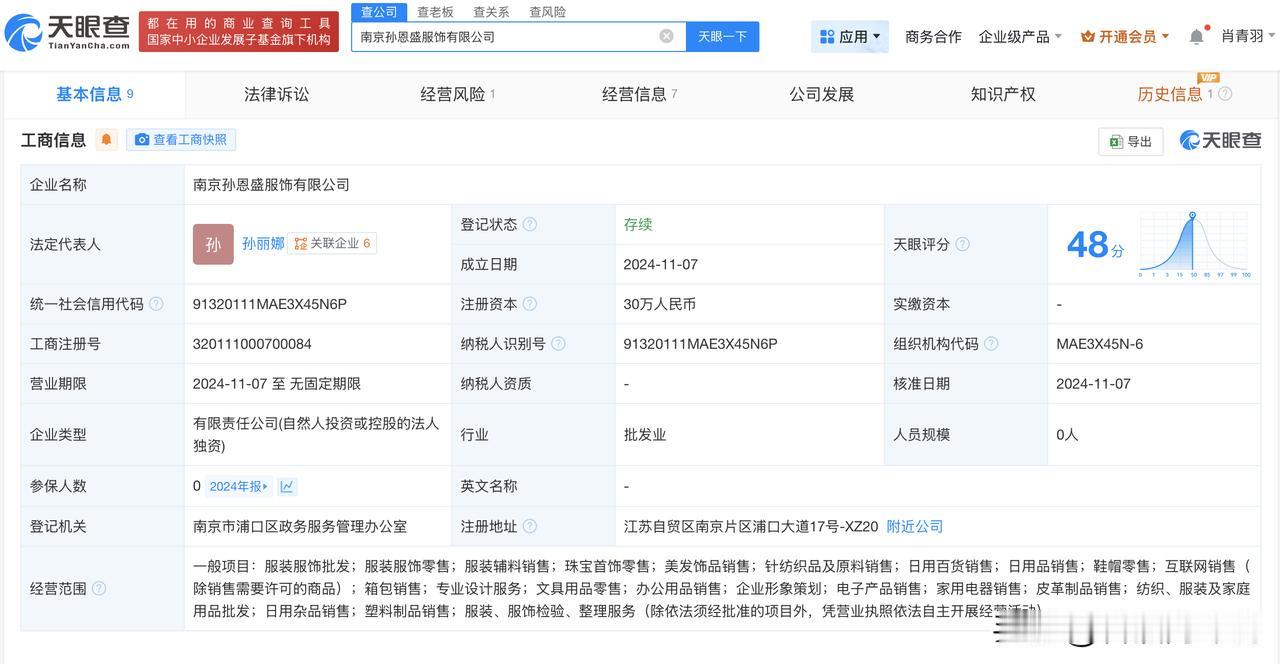The width and height of the screenshot is (1280, 664).
Task: Click the red banner 都在用的商业查询工具
Action: (x=238, y=32)
